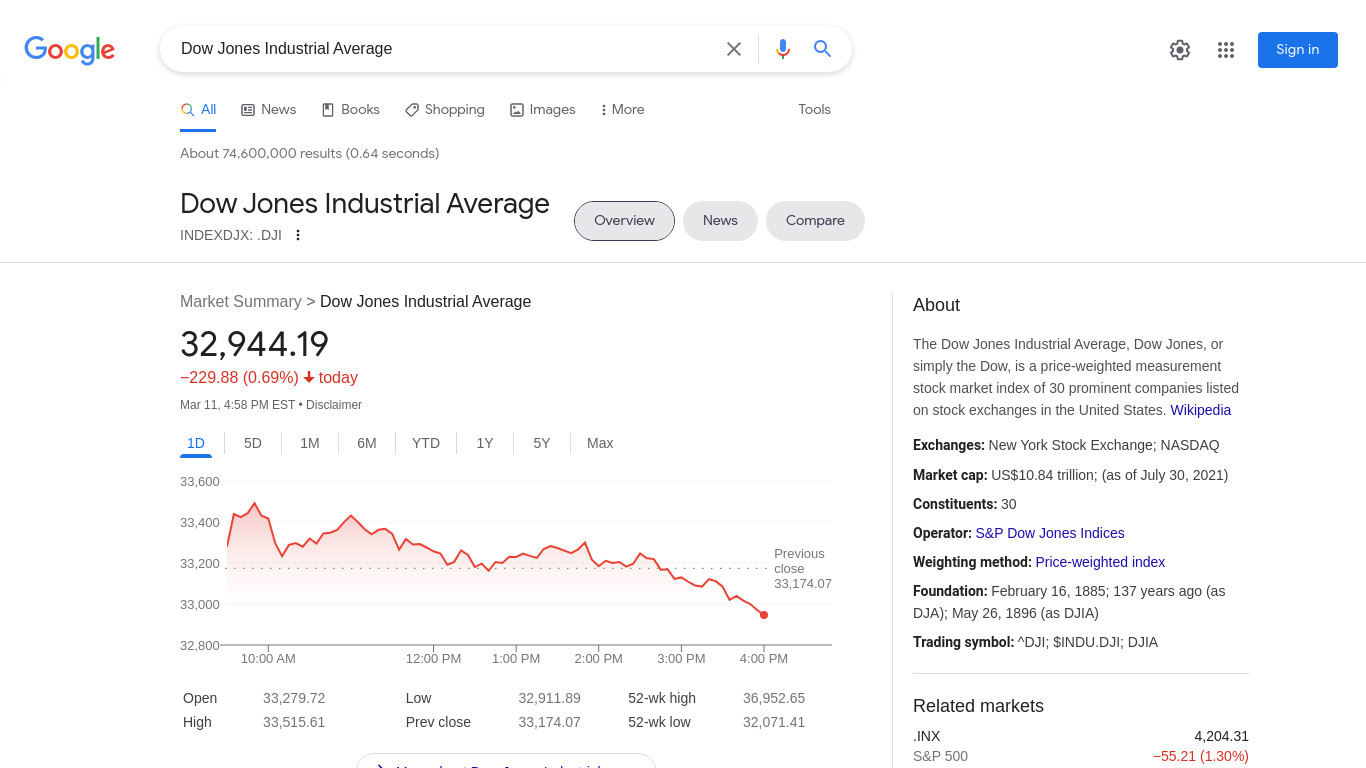Click Market Summary breadcrumb
This screenshot has width=1366, height=768.
click(241, 302)
